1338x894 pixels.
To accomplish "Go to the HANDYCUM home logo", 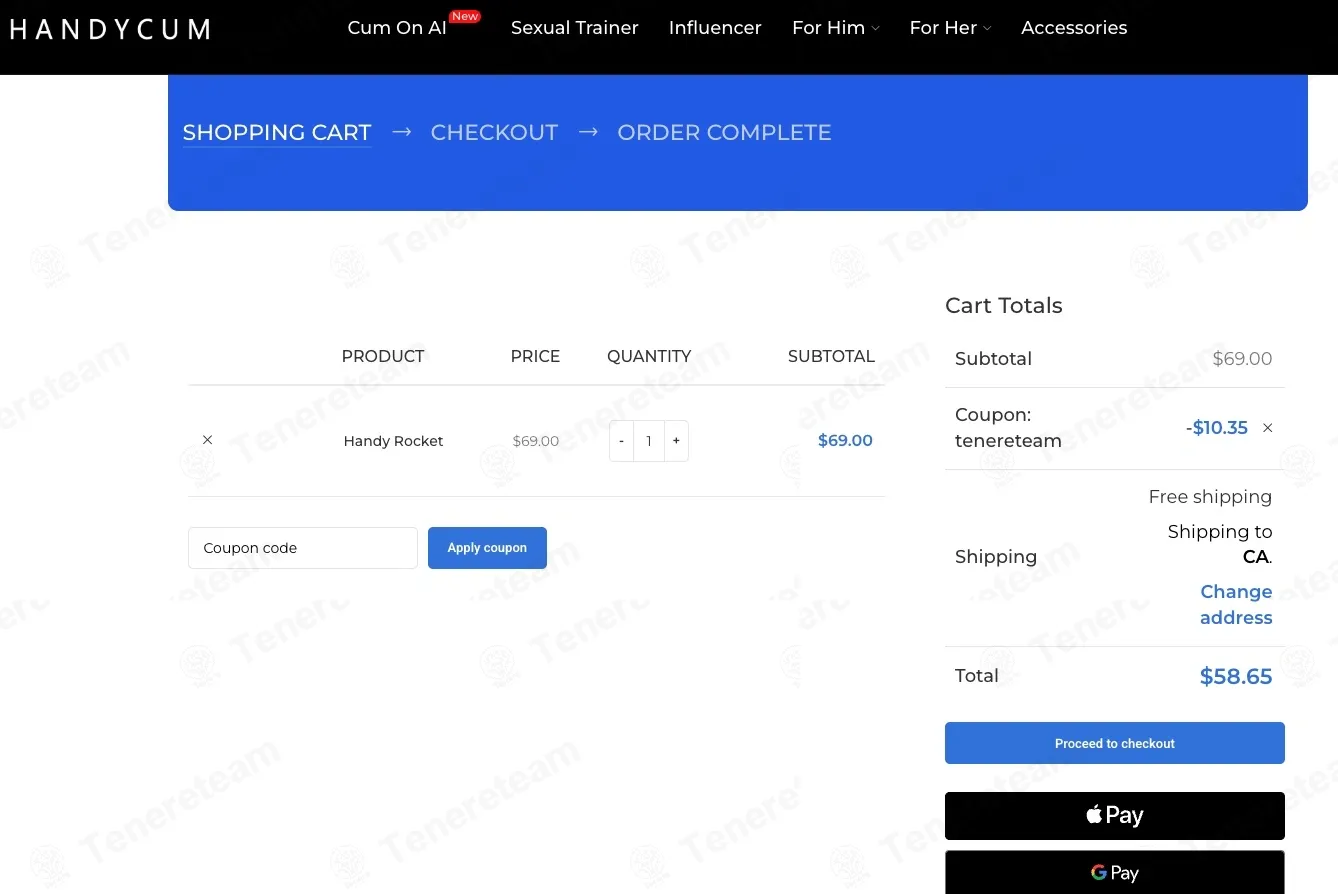I will tap(110, 29).
